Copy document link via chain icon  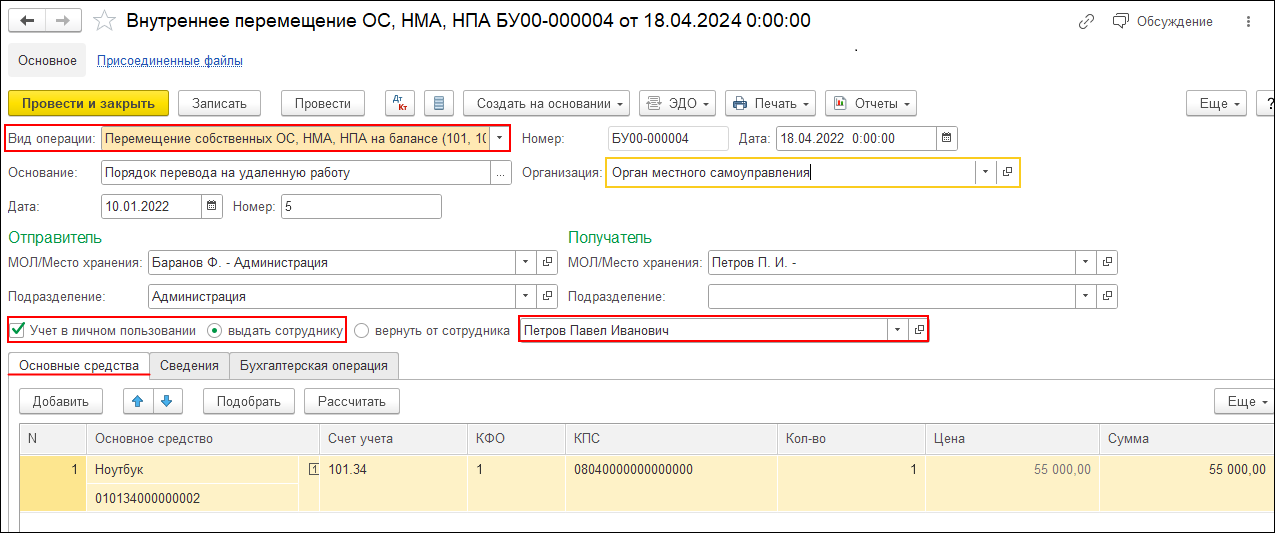click(x=1086, y=21)
